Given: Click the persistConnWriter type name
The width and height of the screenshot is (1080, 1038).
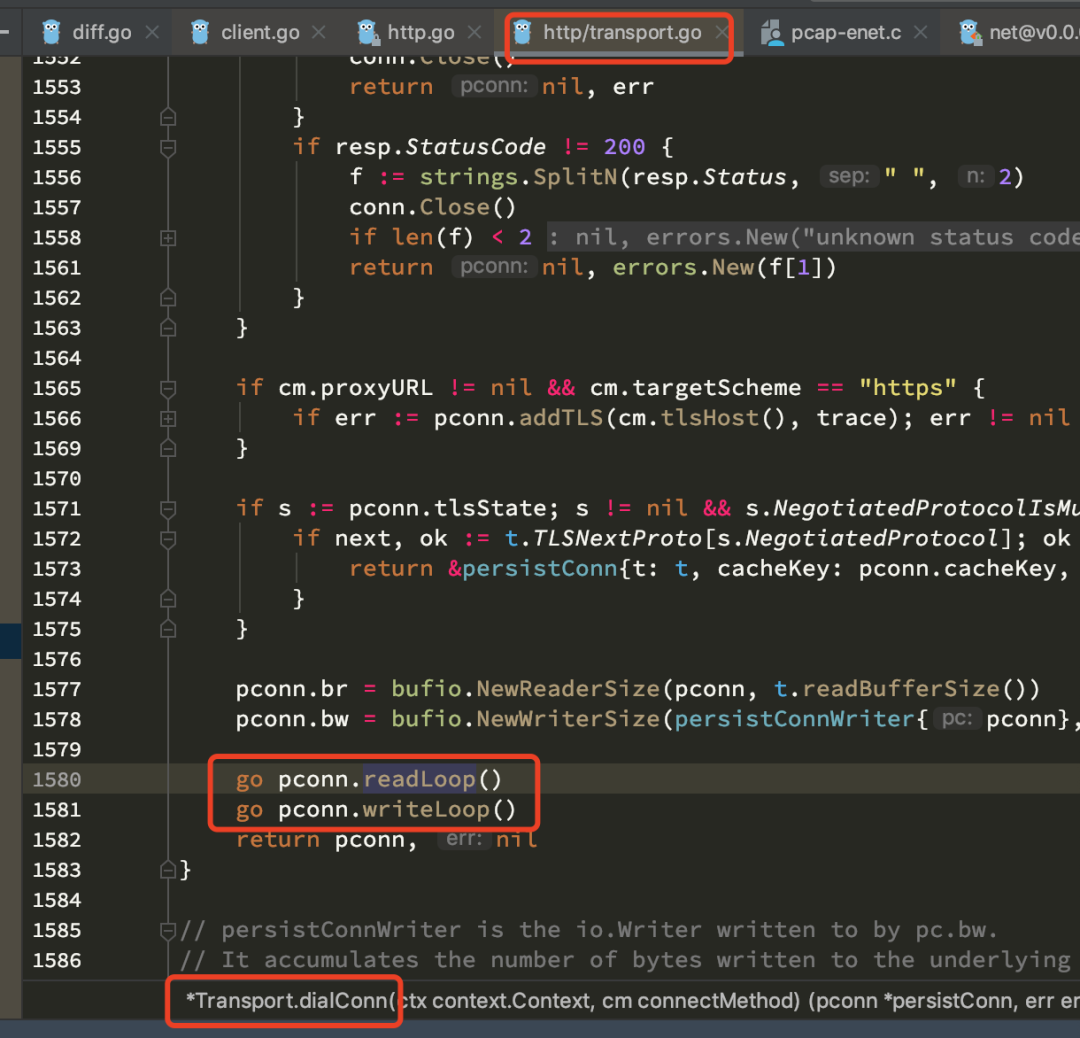Looking at the screenshot, I should [794, 719].
